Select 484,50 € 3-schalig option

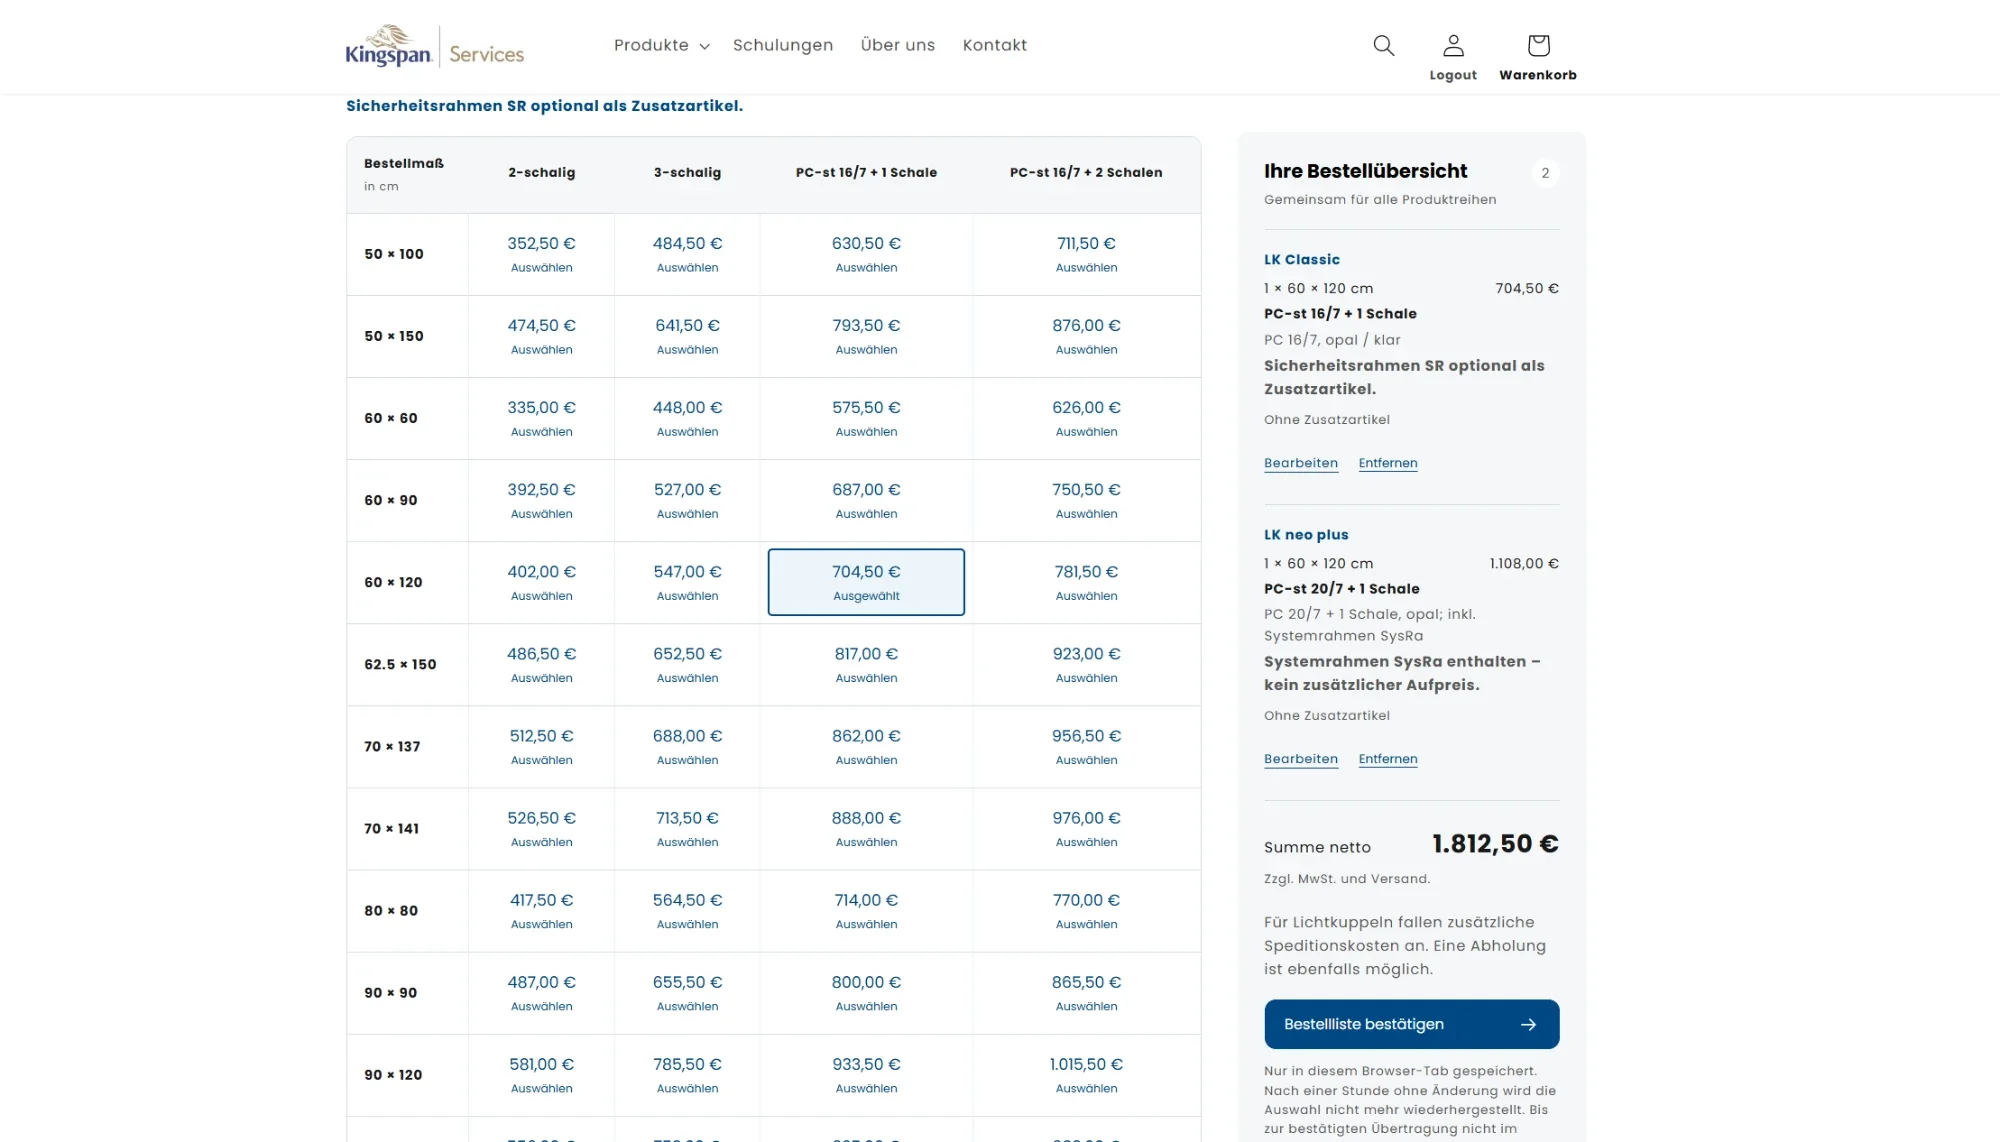(687, 254)
